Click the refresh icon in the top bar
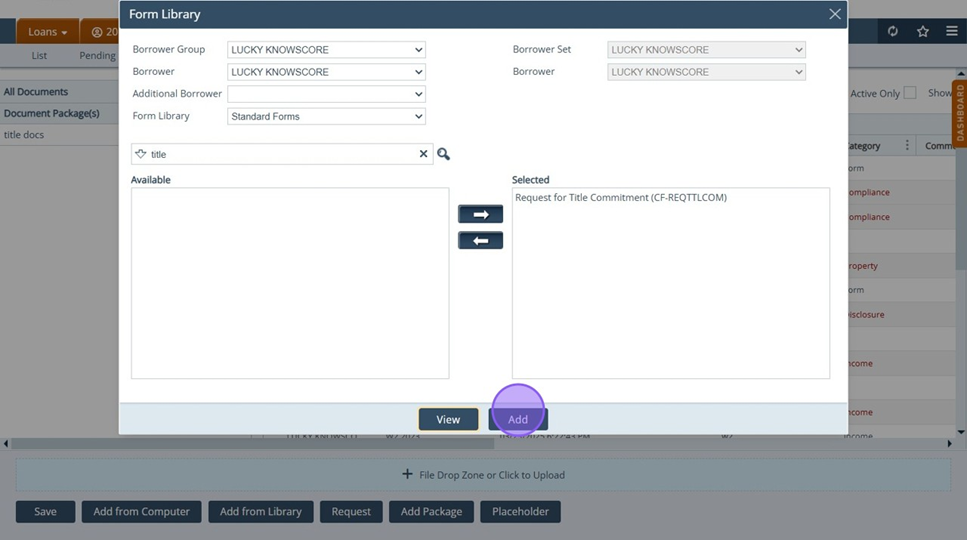Image resolution: width=967 pixels, height=540 pixels. (893, 32)
